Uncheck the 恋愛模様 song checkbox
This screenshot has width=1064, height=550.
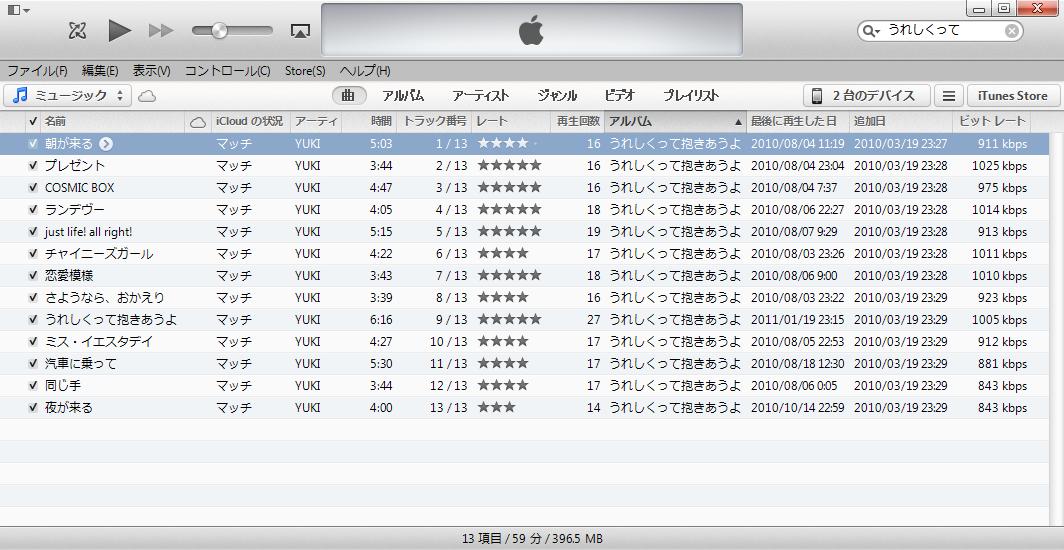33,276
